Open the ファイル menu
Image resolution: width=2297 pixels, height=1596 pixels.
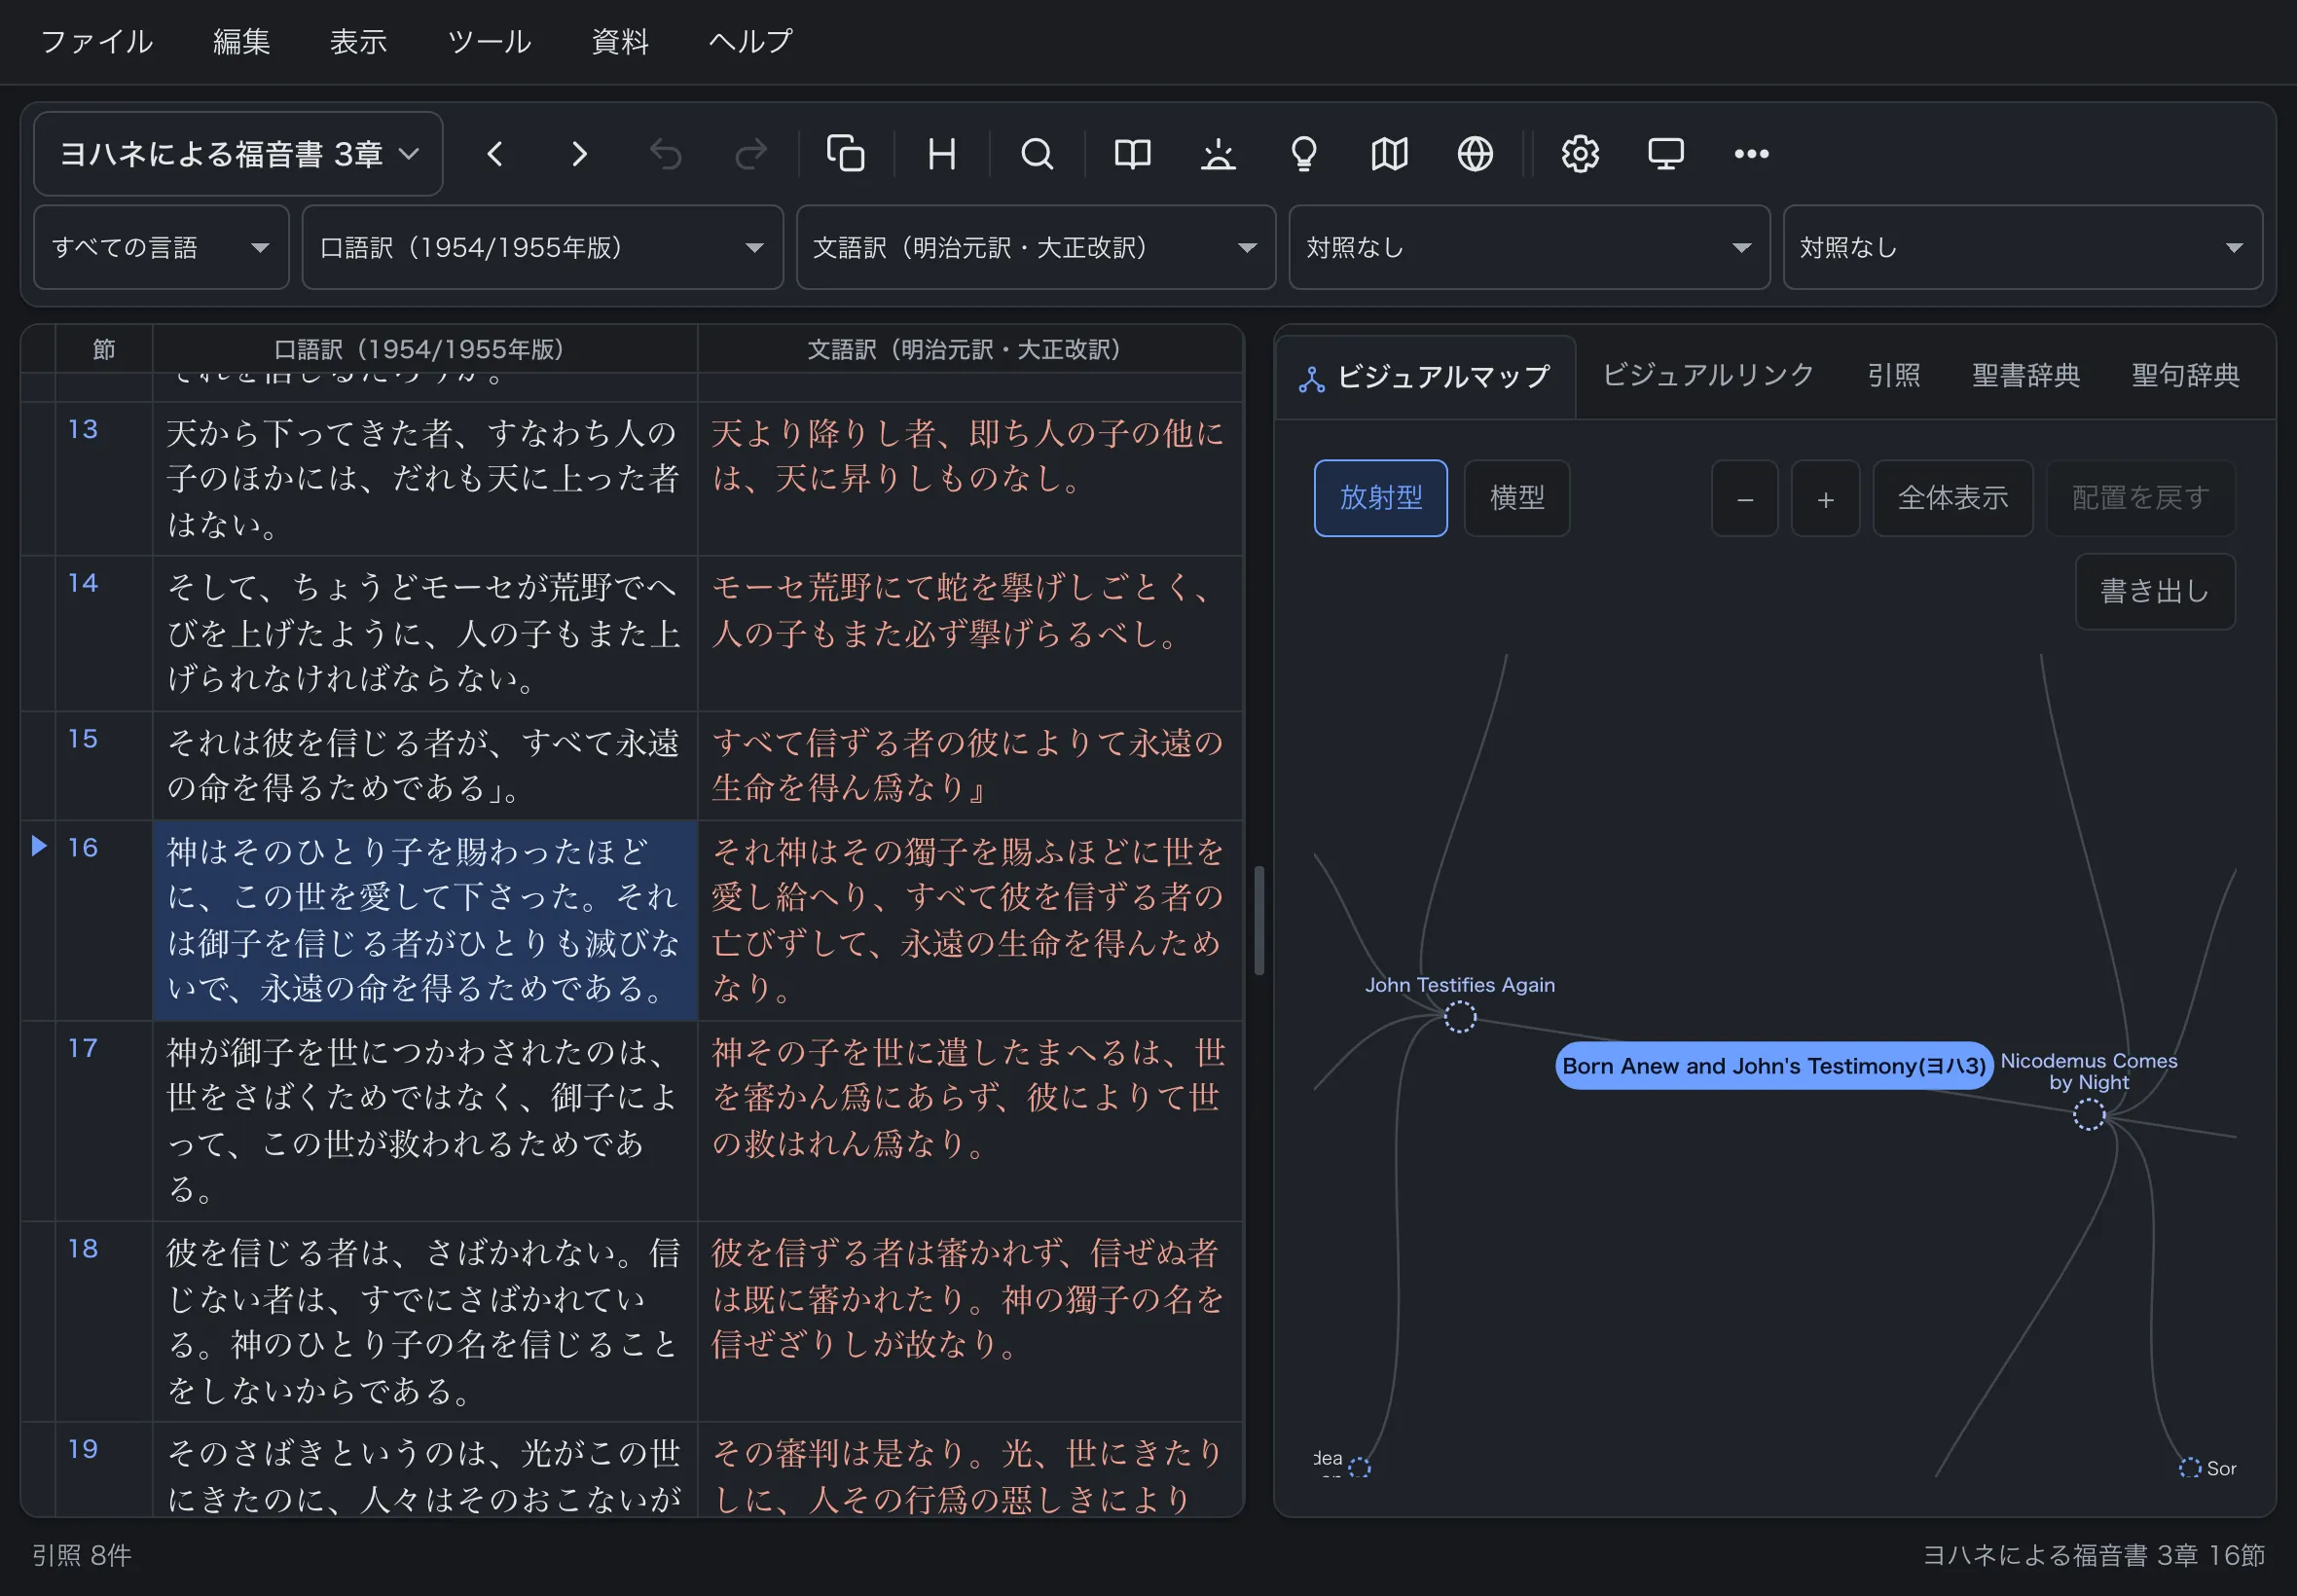97,41
